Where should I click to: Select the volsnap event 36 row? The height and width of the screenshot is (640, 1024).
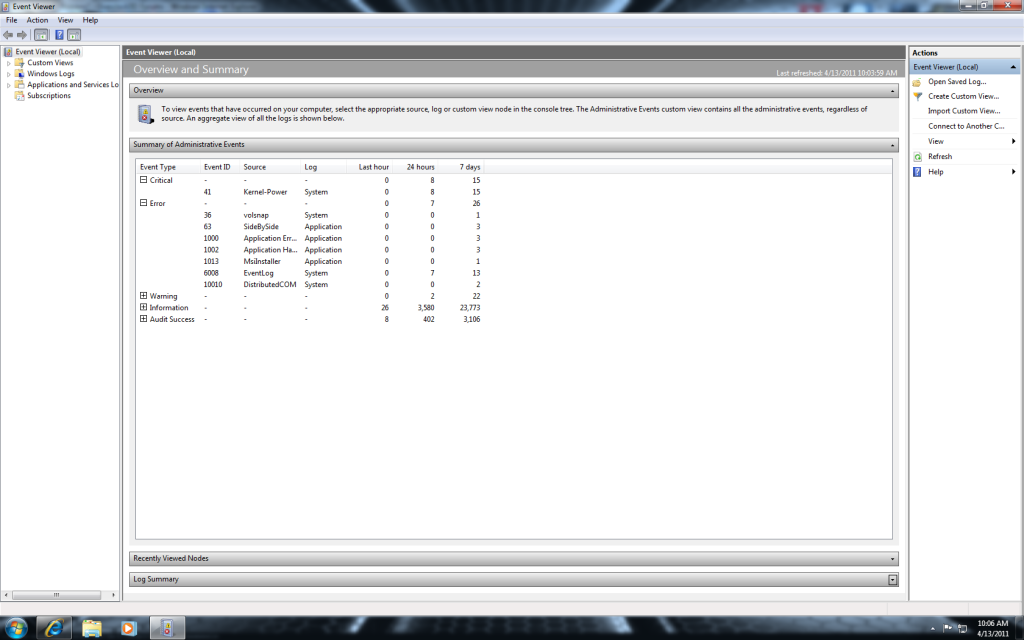[x=310, y=215]
